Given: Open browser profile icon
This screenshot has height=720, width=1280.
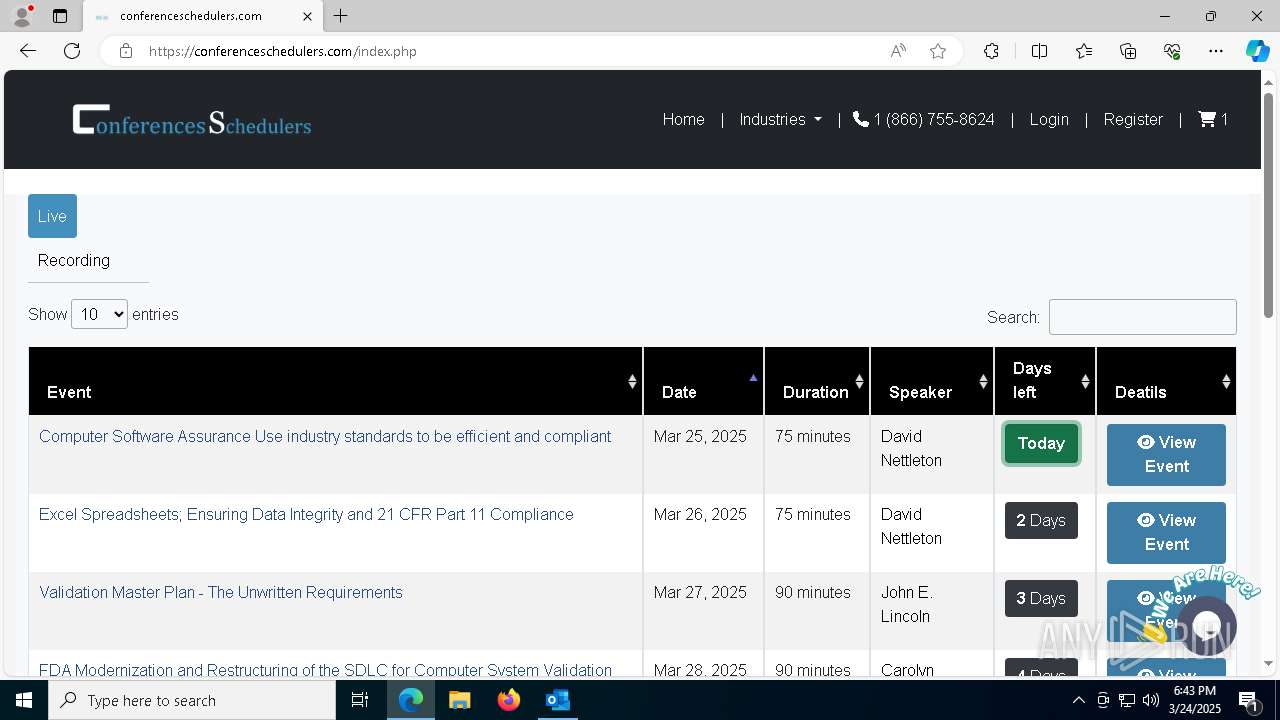Looking at the screenshot, I should pos(22,16).
